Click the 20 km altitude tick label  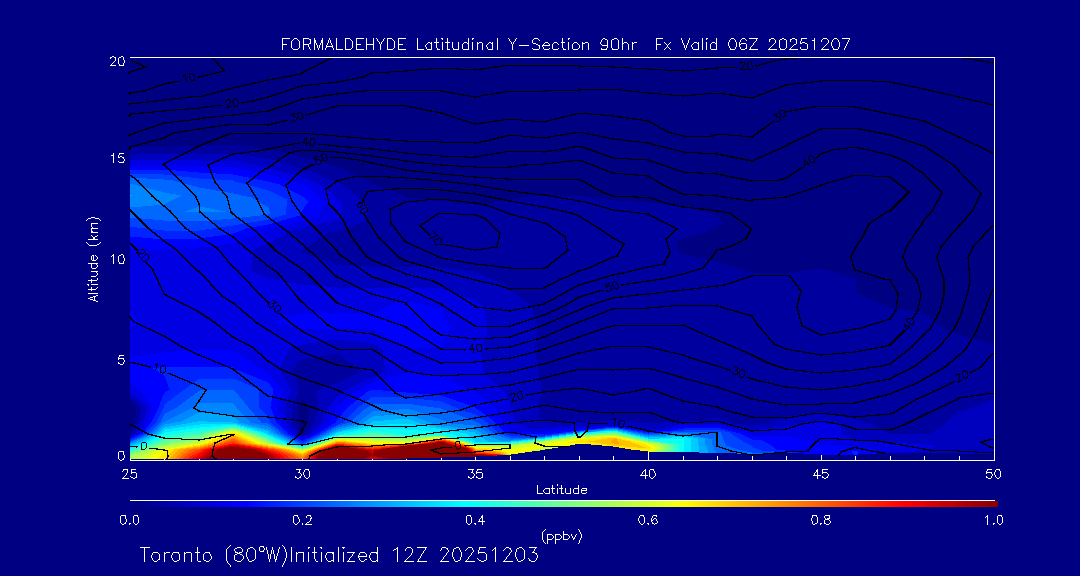click(116, 61)
